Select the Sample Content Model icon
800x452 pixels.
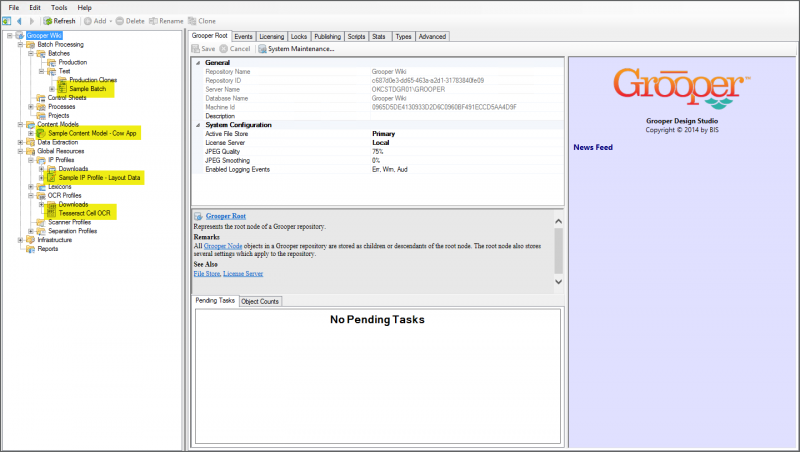[x=41, y=133]
